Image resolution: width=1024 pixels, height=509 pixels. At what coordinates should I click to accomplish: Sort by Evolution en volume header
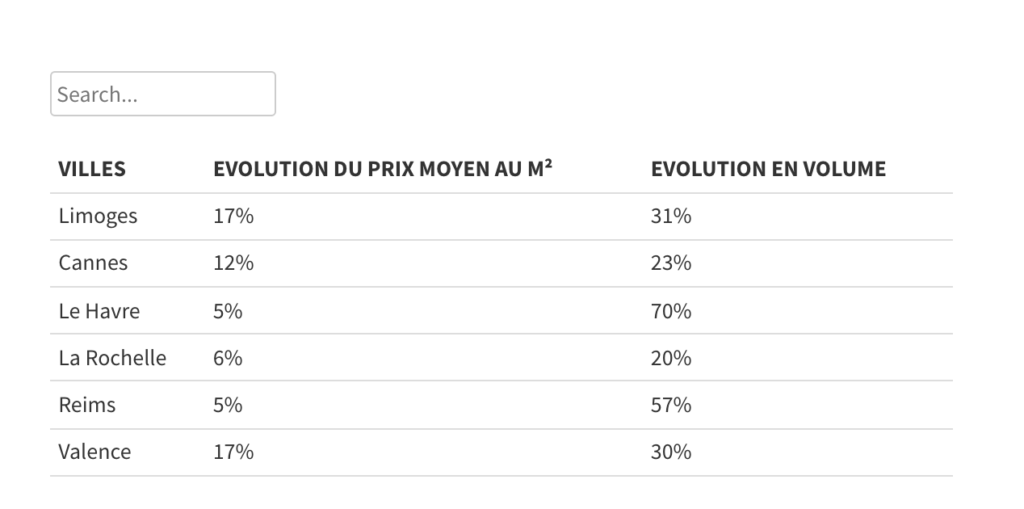click(768, 169)
